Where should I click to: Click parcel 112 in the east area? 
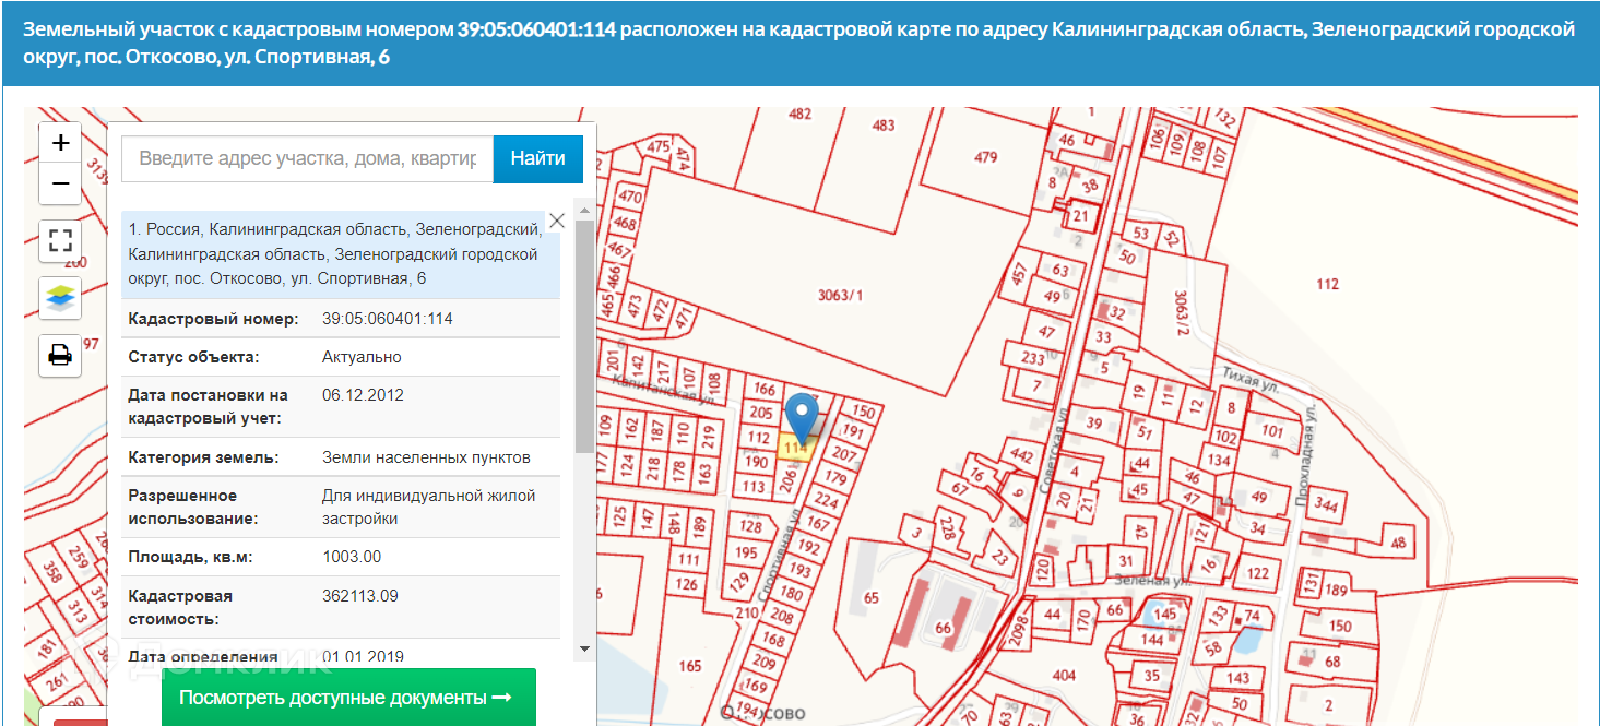(1327, 284)
